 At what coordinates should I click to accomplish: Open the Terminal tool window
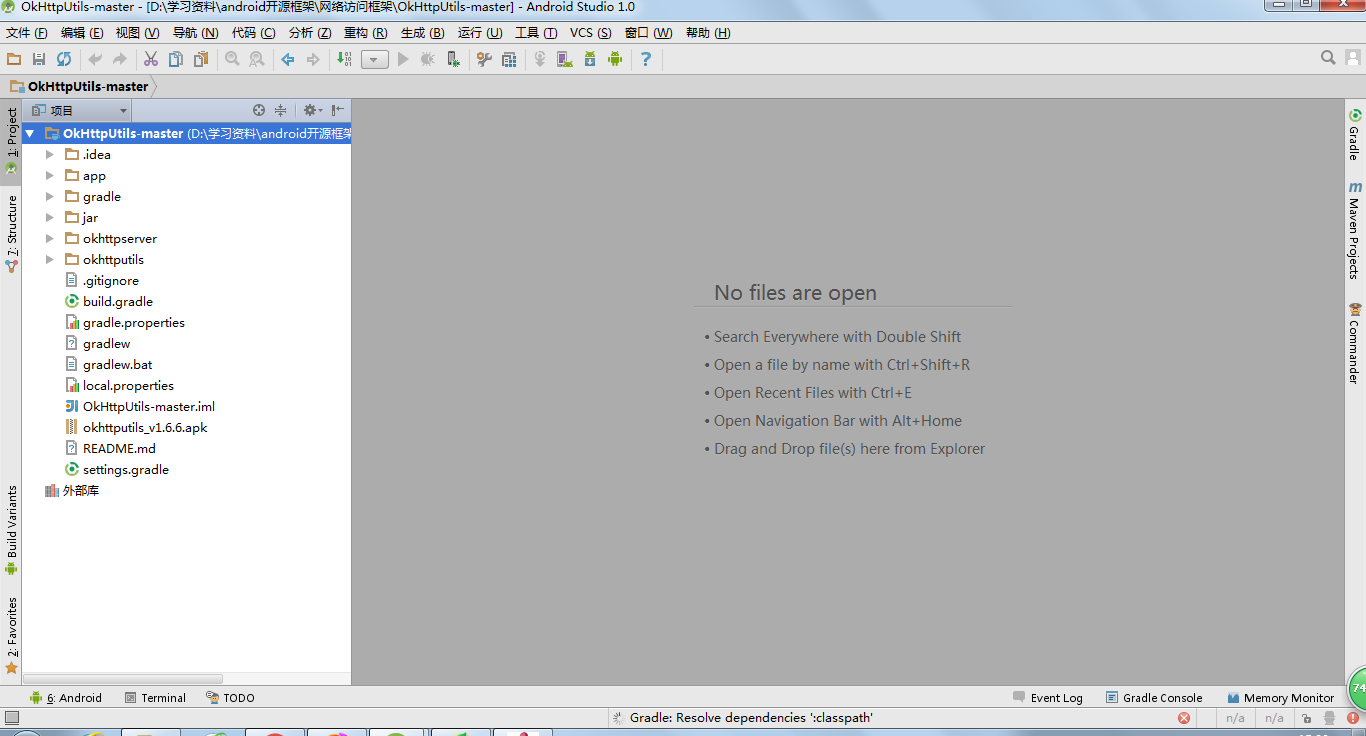[155, 698]
